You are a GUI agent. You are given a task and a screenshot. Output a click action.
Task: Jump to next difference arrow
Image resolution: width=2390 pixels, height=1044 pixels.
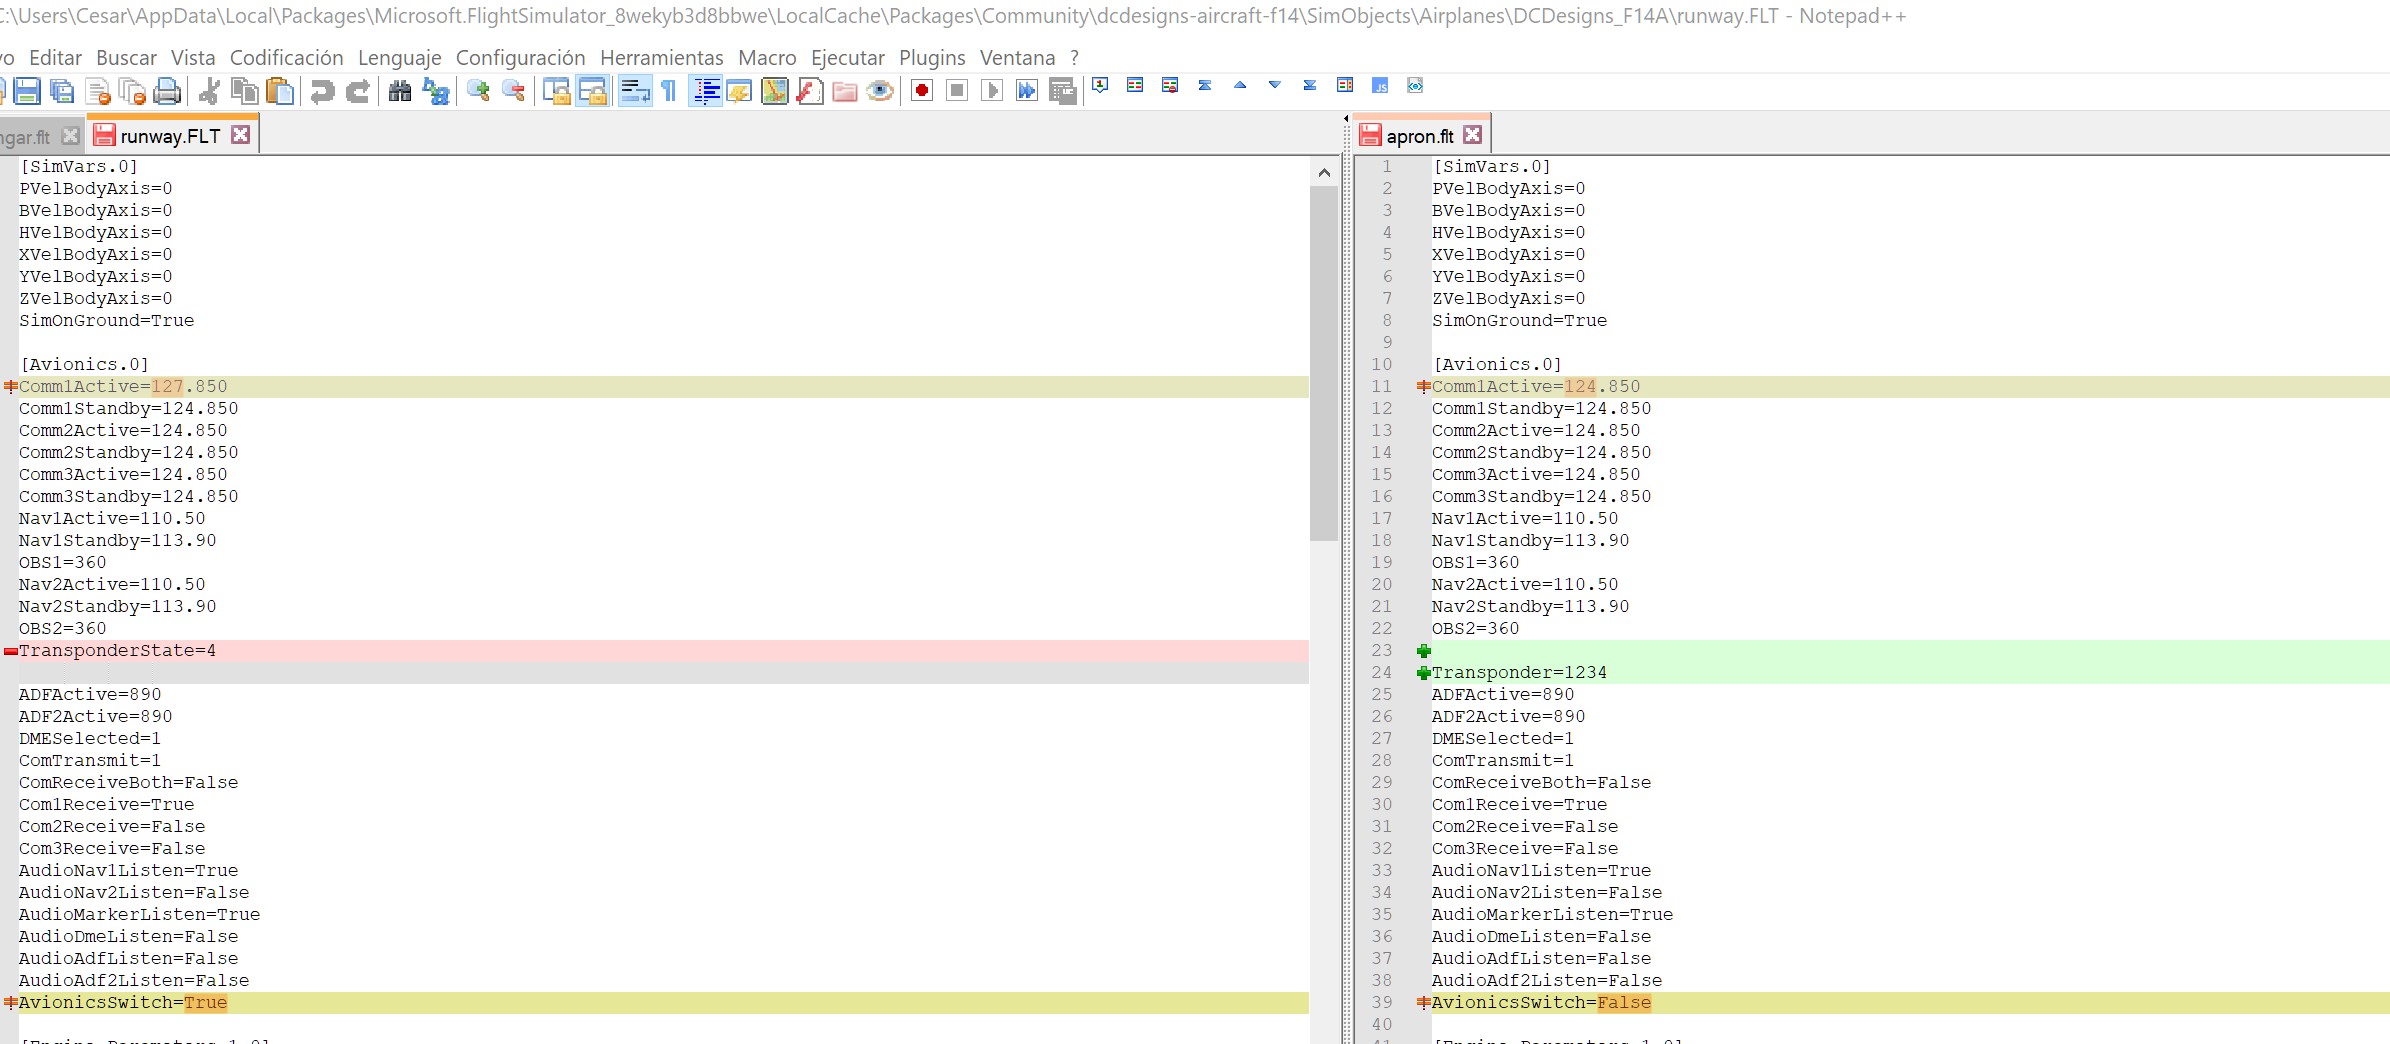point(1274,86)
